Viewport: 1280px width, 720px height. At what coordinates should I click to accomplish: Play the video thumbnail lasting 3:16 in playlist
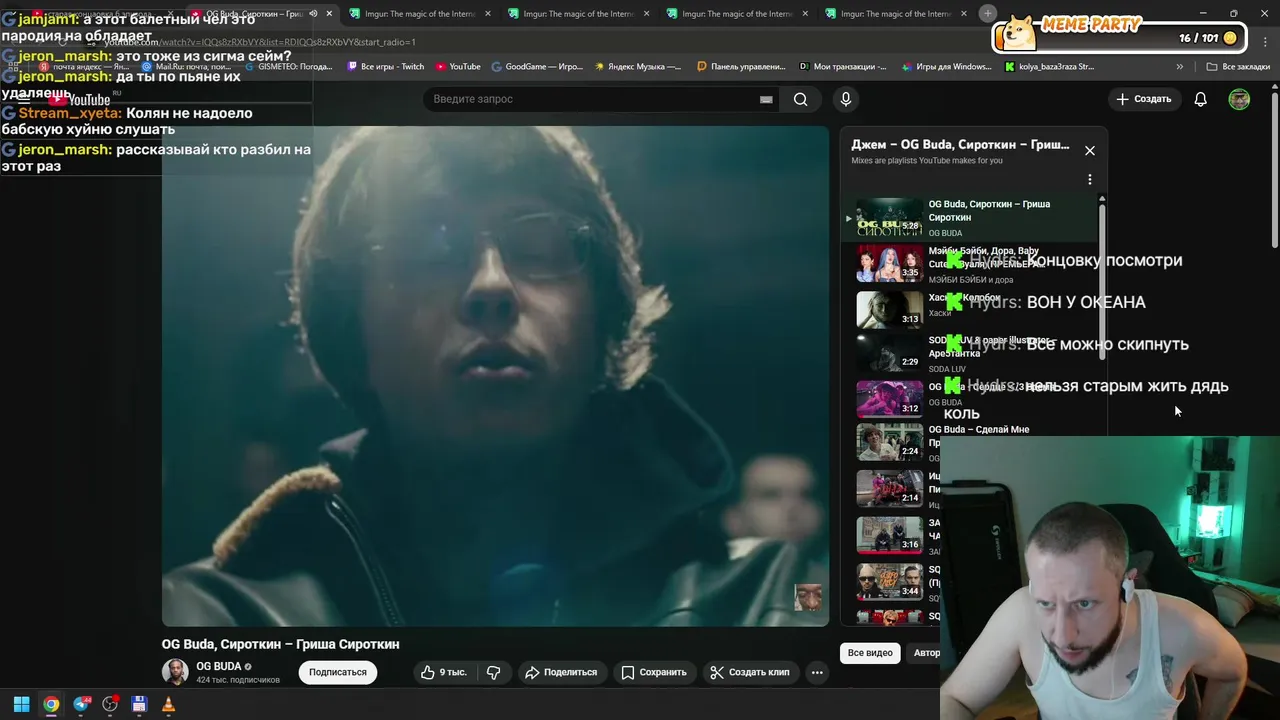tap(889, 535)
